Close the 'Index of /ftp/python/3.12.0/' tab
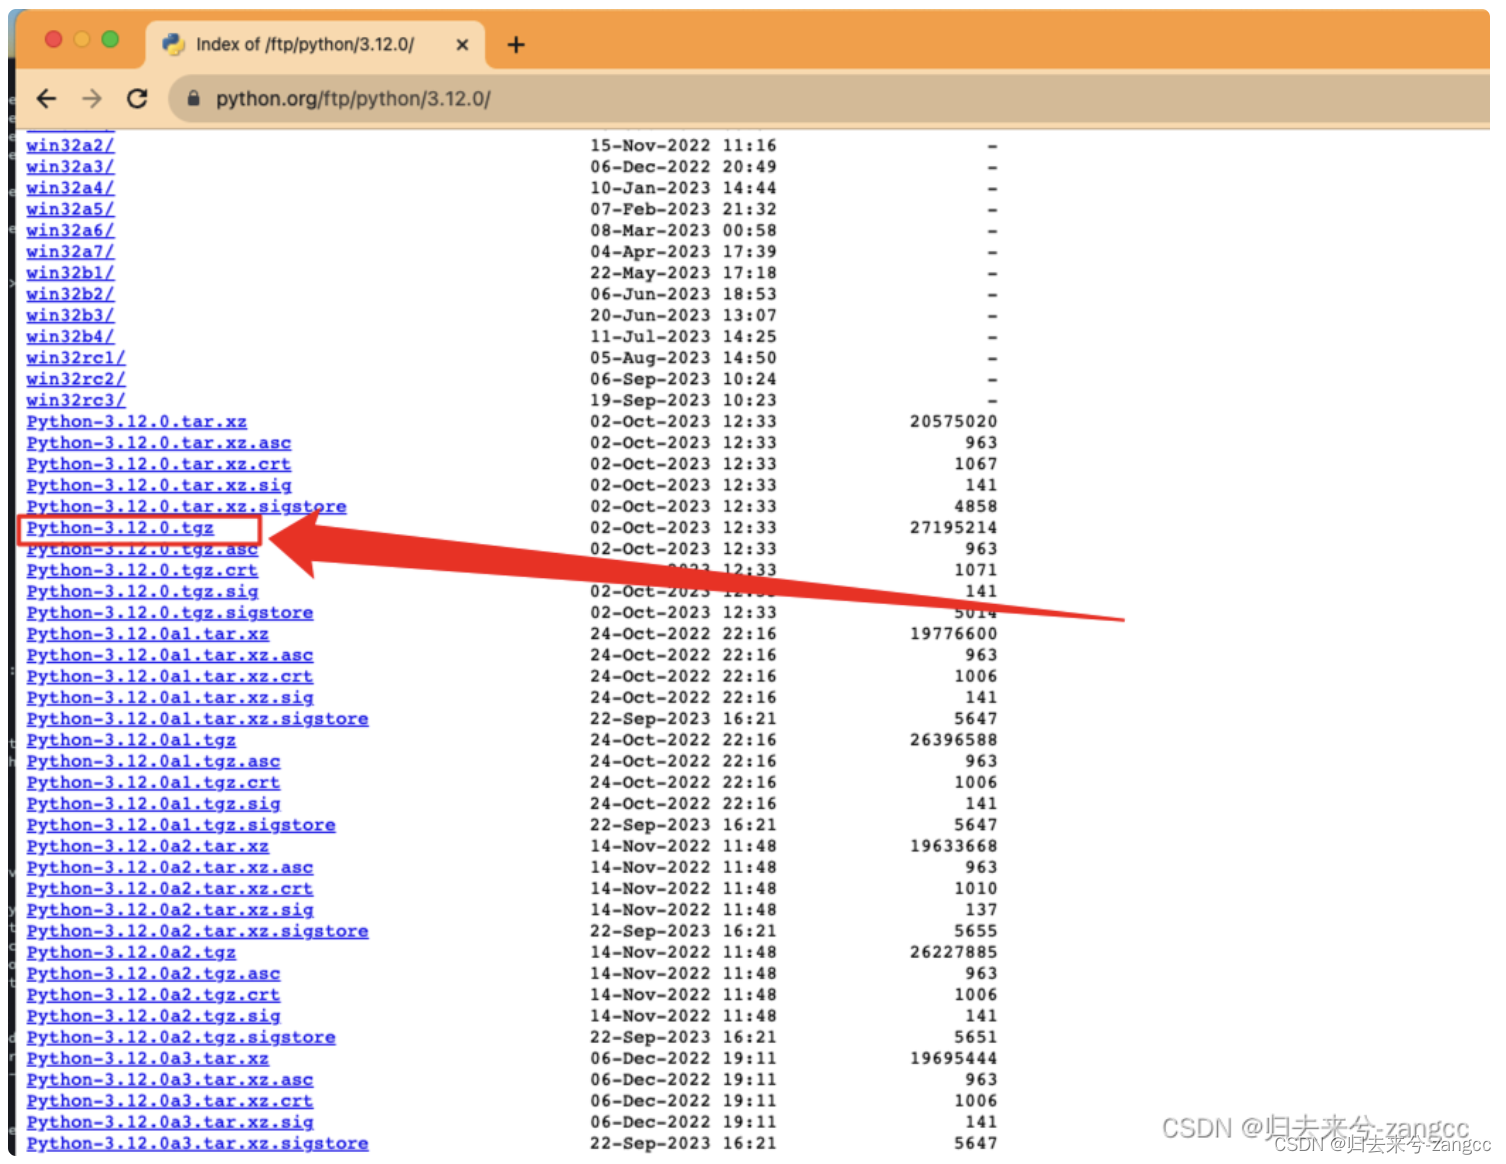The image size is (1506, 1164). click(462, 45)
